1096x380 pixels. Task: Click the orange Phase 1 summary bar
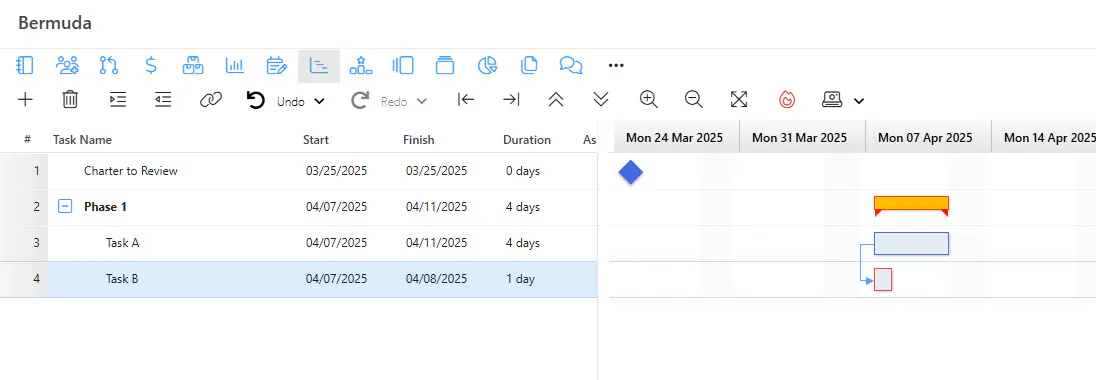[911, 203]
